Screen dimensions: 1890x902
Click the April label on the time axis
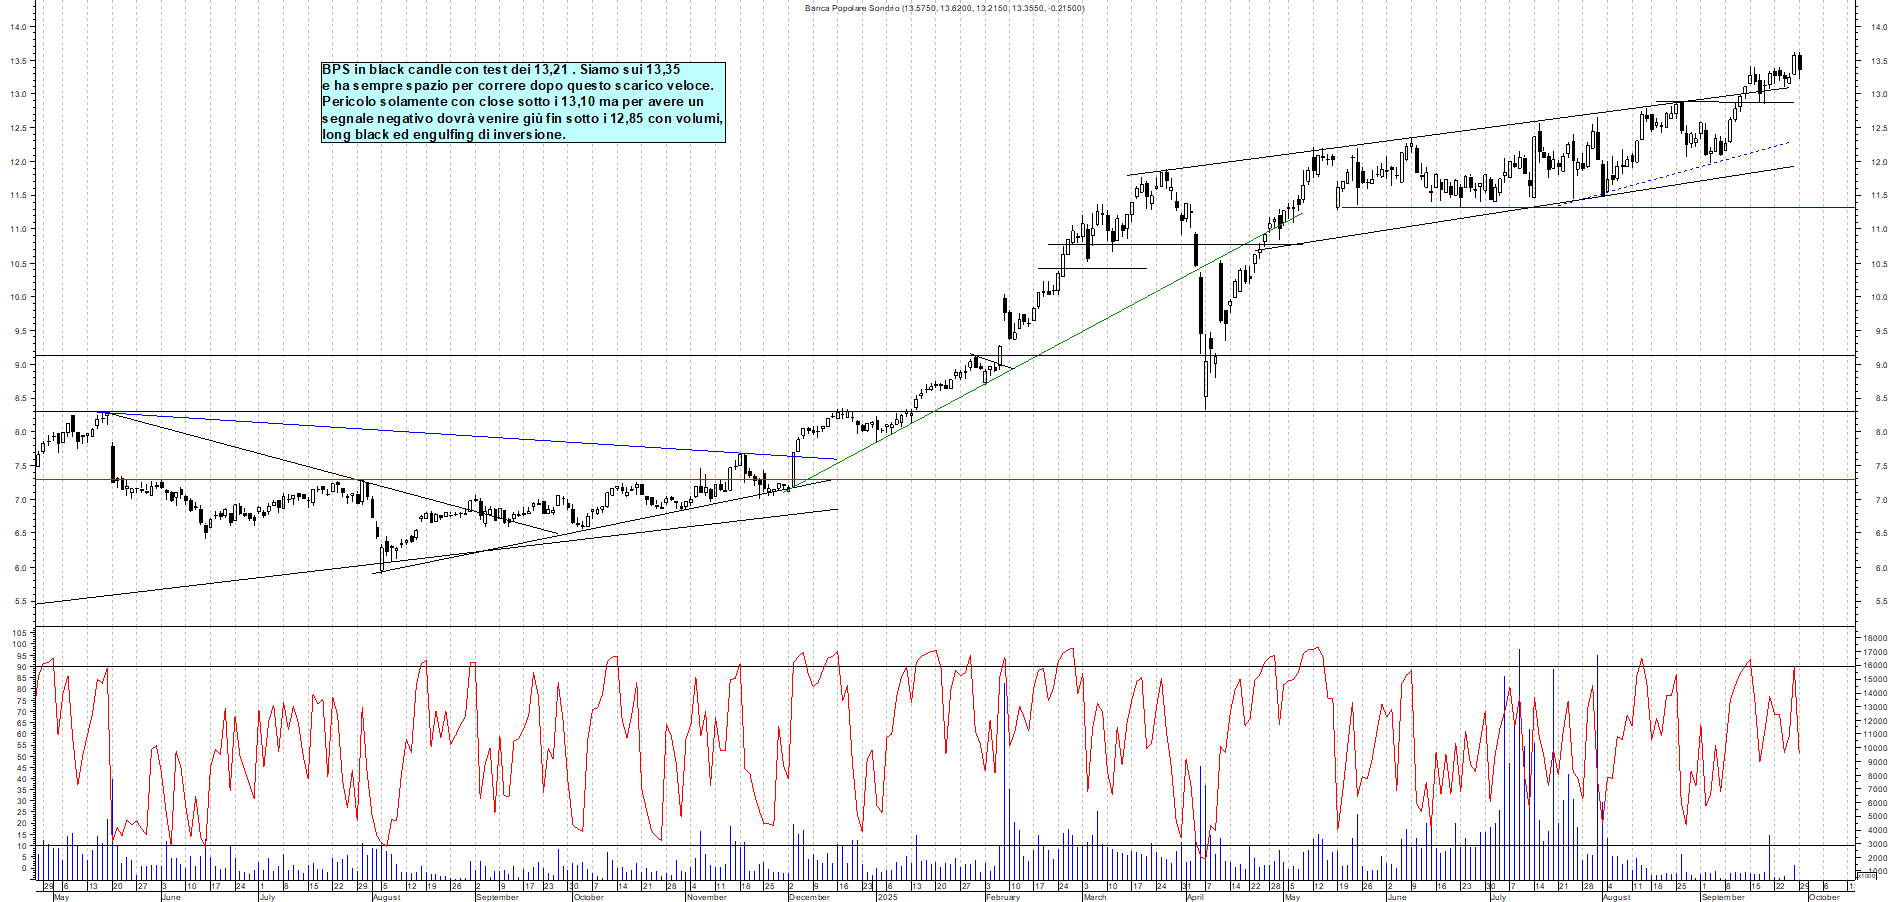click(1195, 897)
